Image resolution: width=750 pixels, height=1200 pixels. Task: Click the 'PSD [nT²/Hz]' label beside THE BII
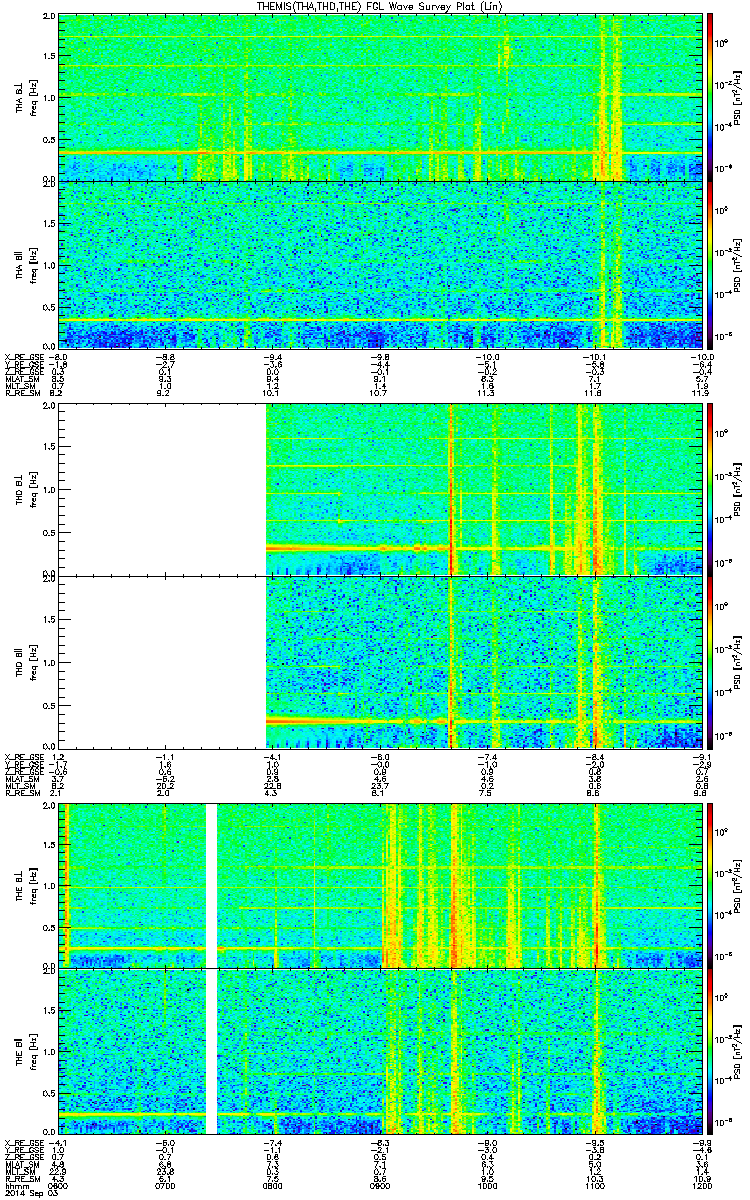point(738,1051)
